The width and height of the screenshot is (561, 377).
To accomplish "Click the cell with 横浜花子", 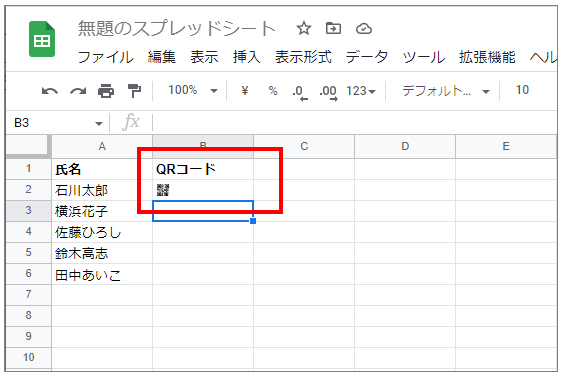I will (102, 211).
